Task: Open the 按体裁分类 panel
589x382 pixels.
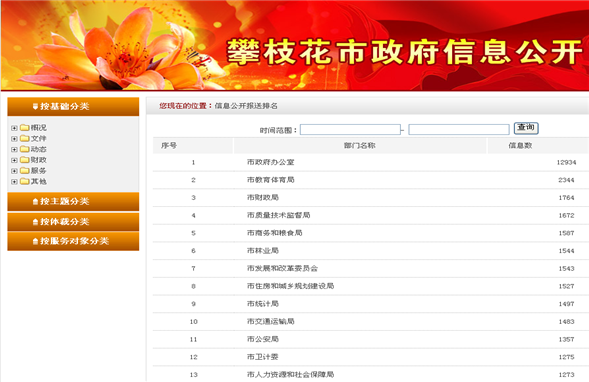Action: coord(73,222)
